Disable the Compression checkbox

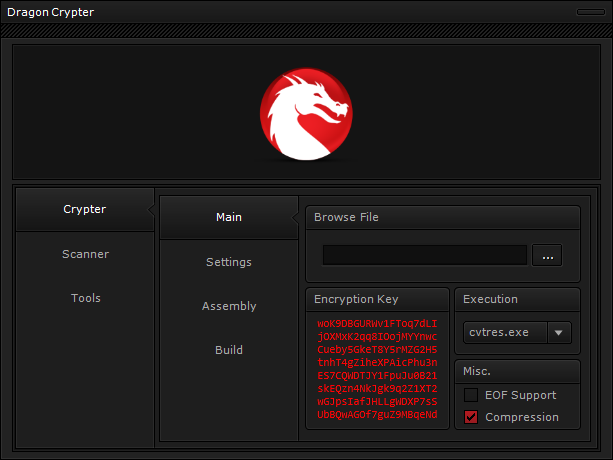471,417
